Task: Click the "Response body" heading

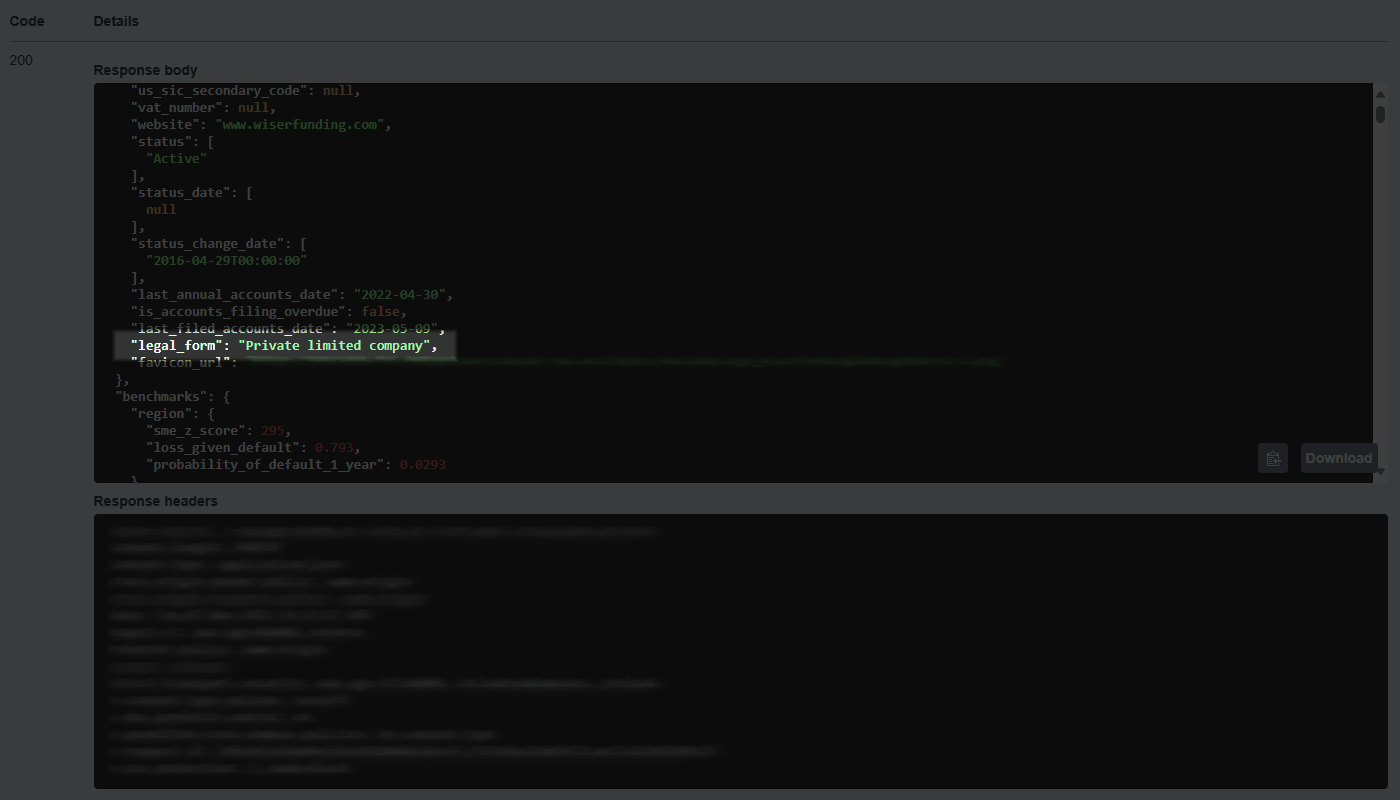Action: [x=145, y=70]
